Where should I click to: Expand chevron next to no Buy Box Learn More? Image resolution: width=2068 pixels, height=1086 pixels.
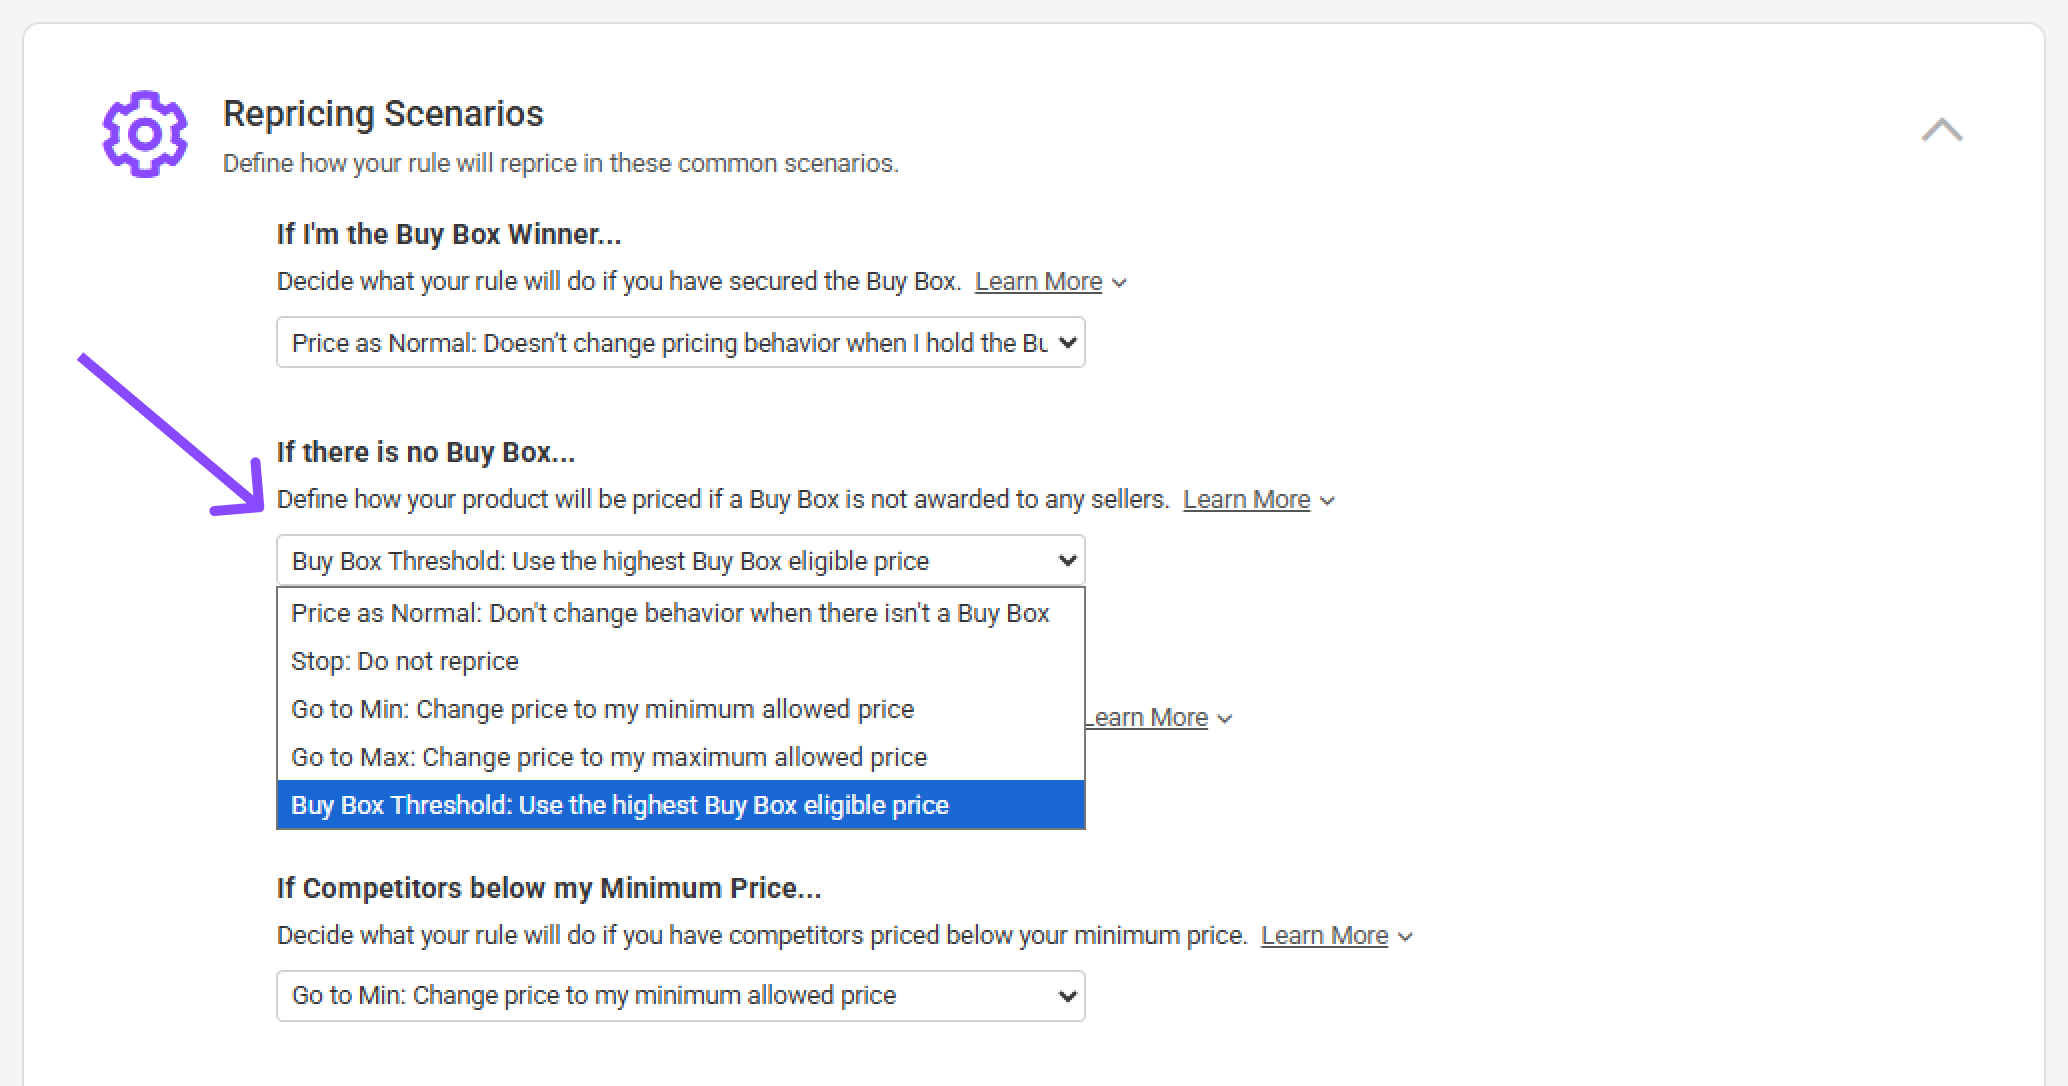pos(1328,501)
